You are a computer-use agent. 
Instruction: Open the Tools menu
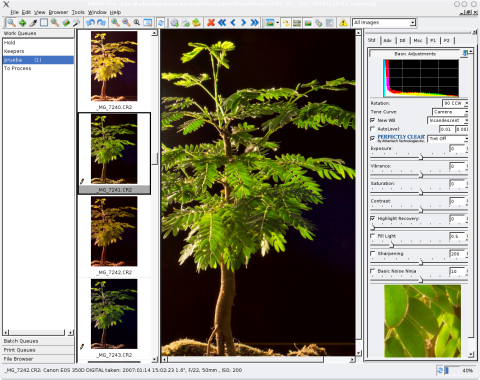pyautogui.click(x=78, y=12)
